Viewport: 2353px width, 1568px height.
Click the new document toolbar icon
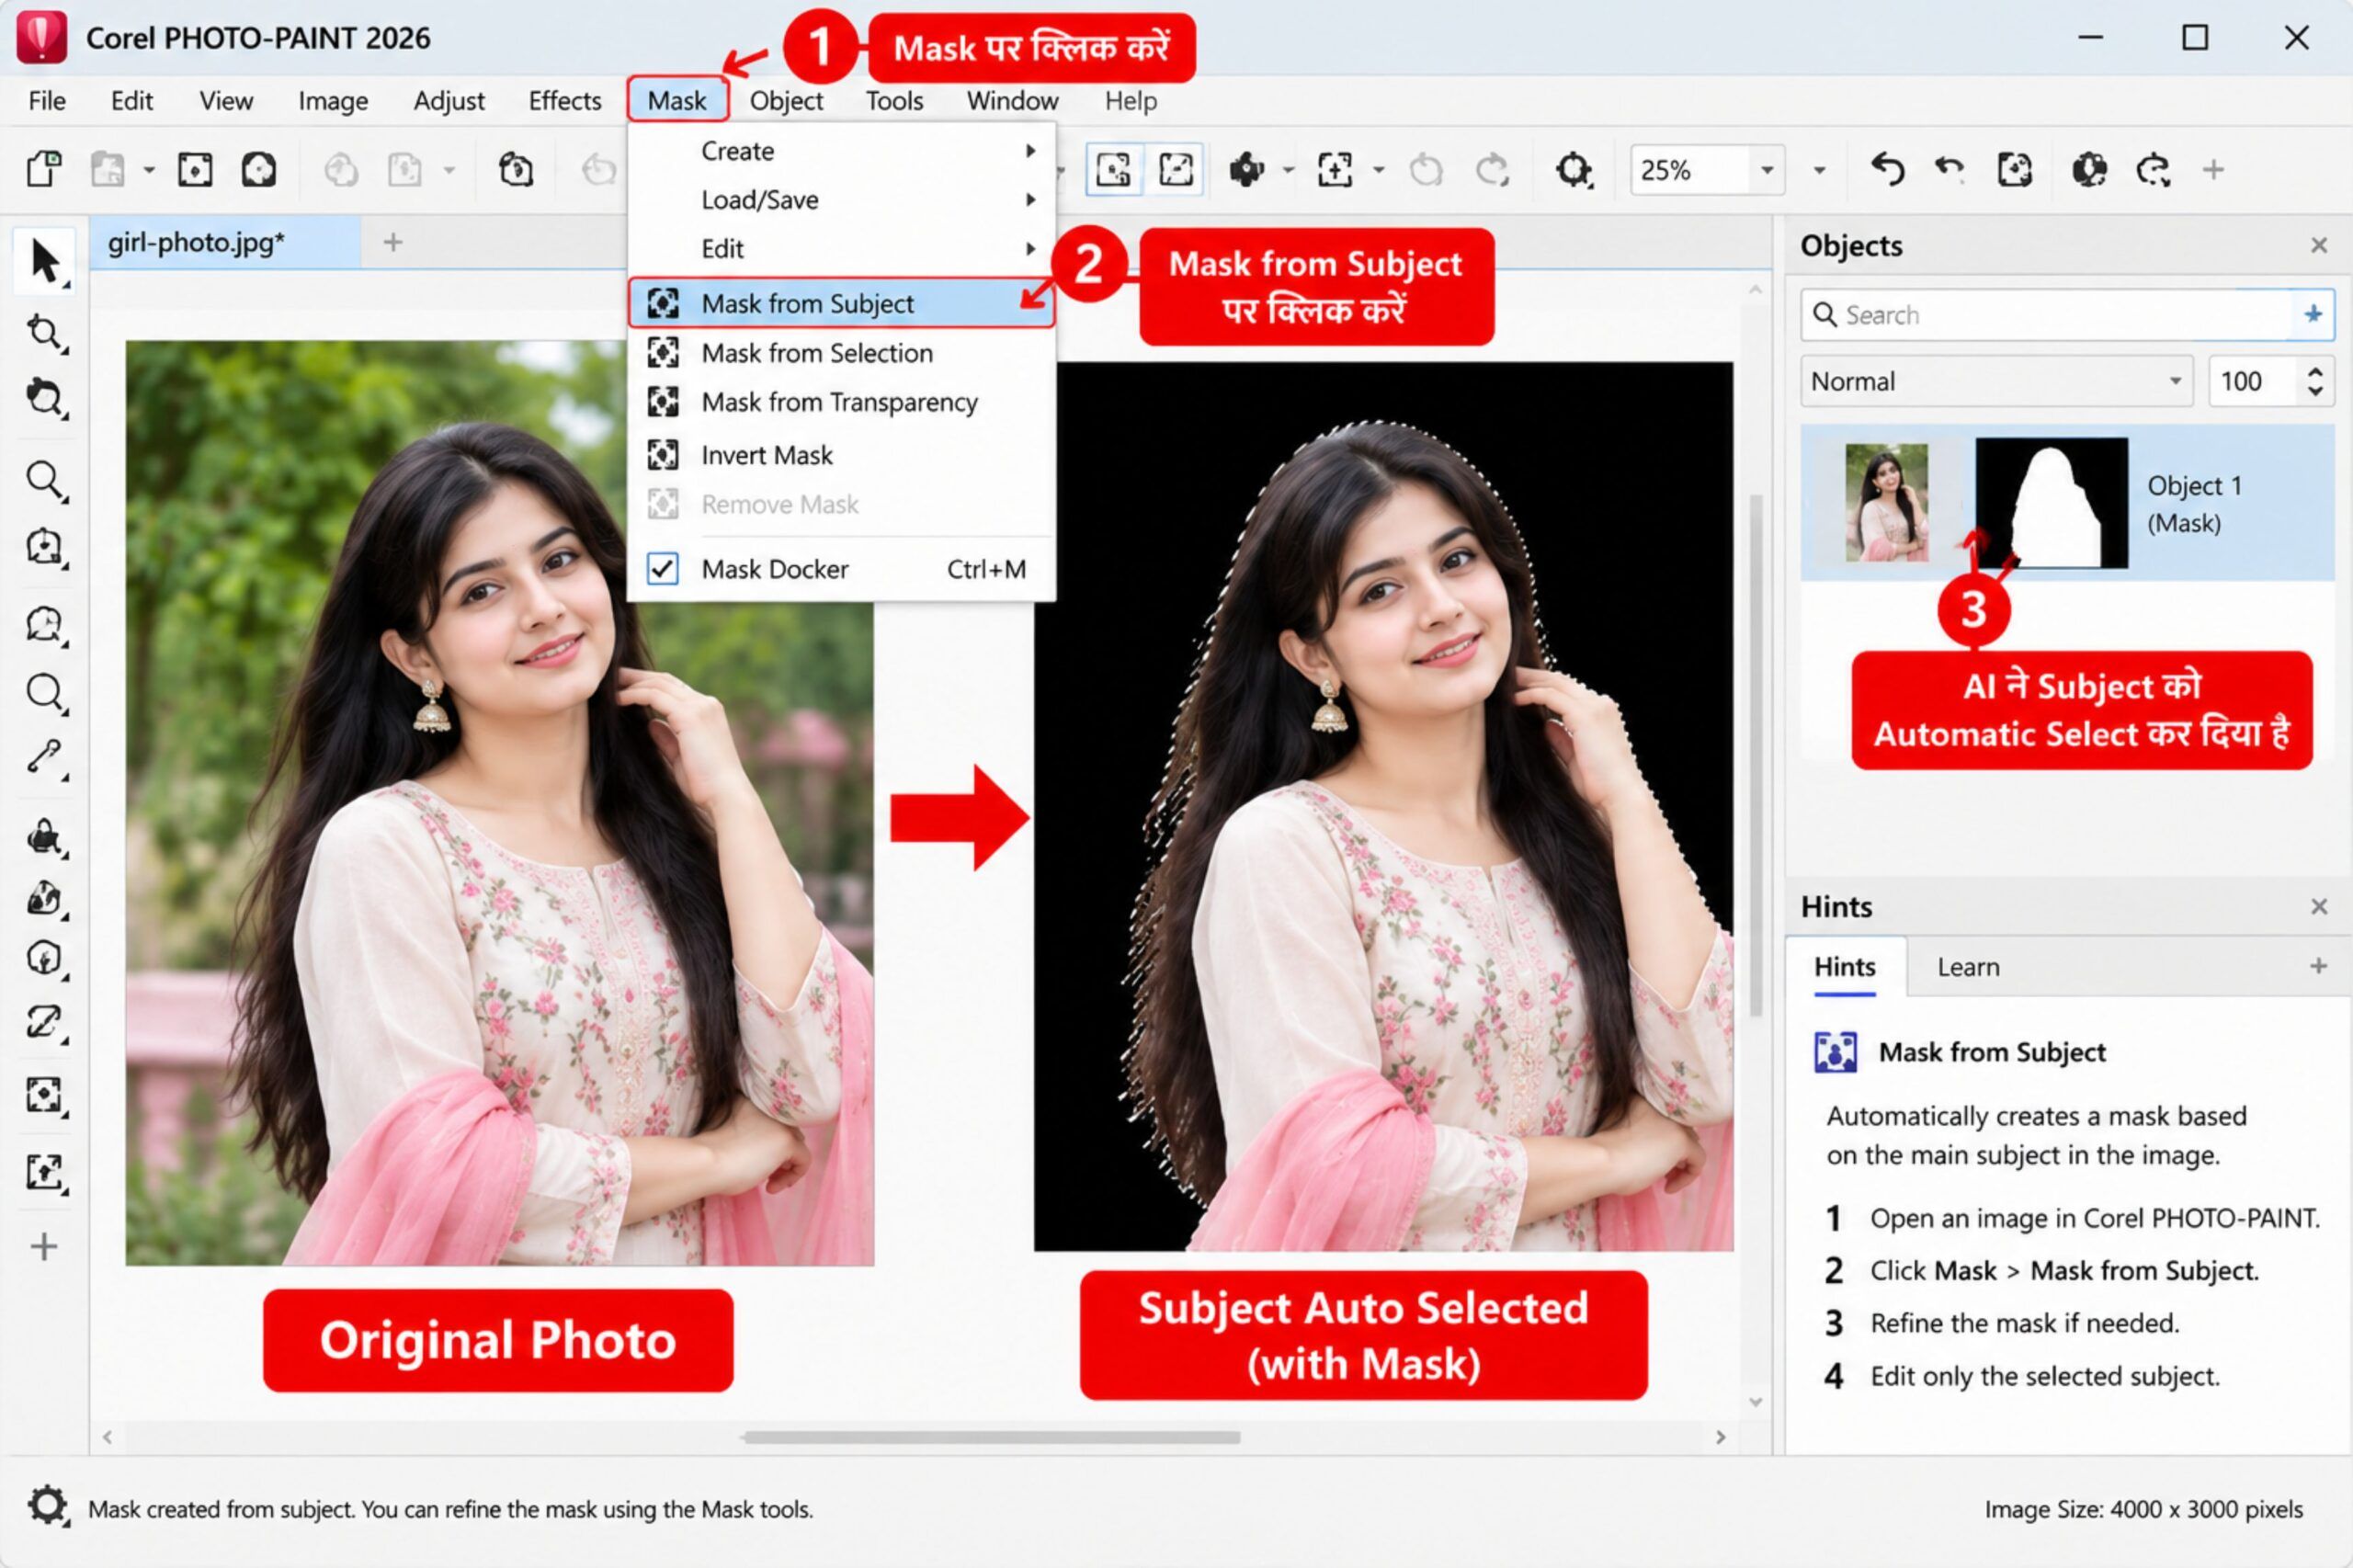[x=44, y=169]
